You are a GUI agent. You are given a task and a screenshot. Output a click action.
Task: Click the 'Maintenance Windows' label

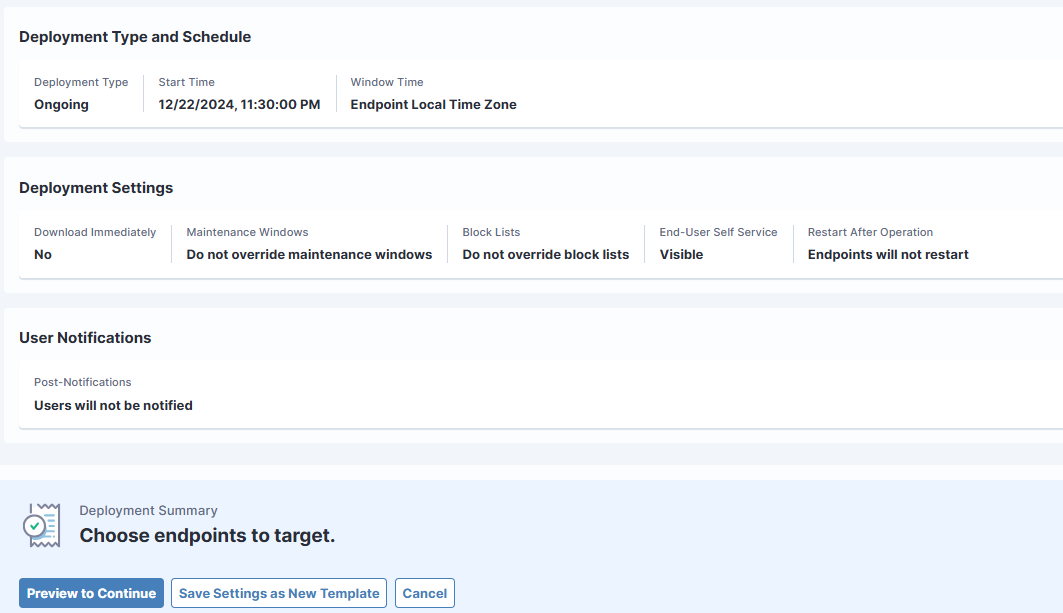click(x=247, y=232)
